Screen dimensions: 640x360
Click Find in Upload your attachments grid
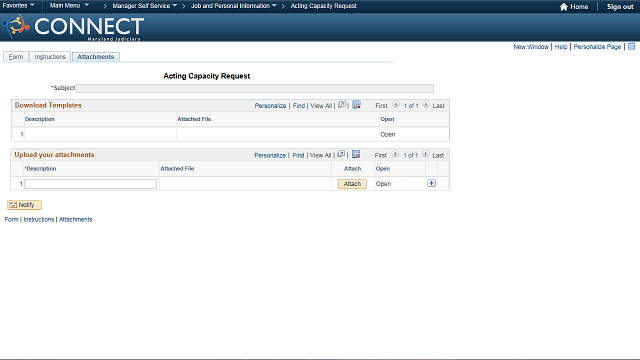[x=298, y=156]
